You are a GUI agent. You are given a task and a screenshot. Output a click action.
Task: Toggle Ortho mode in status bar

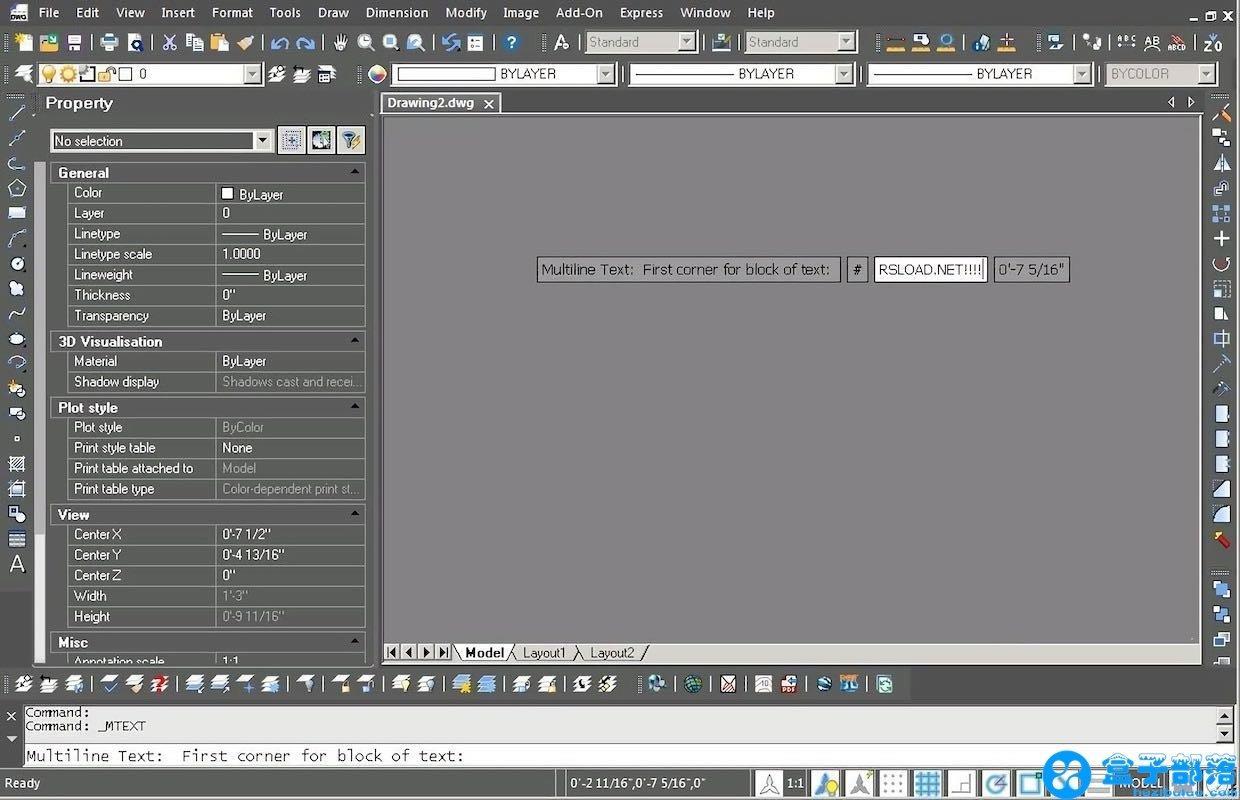click(961, 783)
